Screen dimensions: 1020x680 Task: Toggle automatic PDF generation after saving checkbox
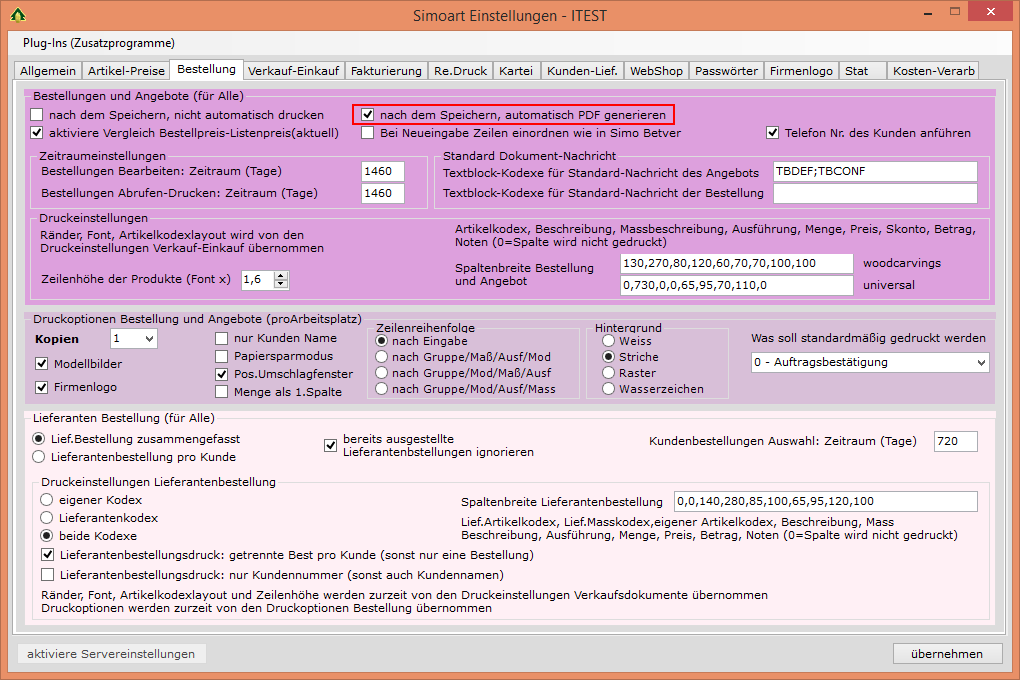click(x=368, y=115)
